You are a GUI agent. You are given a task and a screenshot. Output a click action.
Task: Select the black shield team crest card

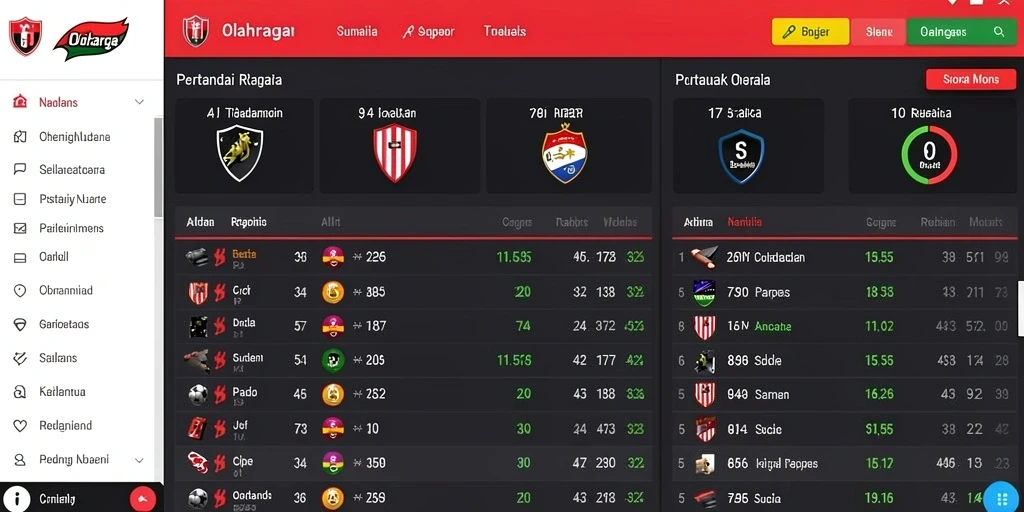pos(244,146)
